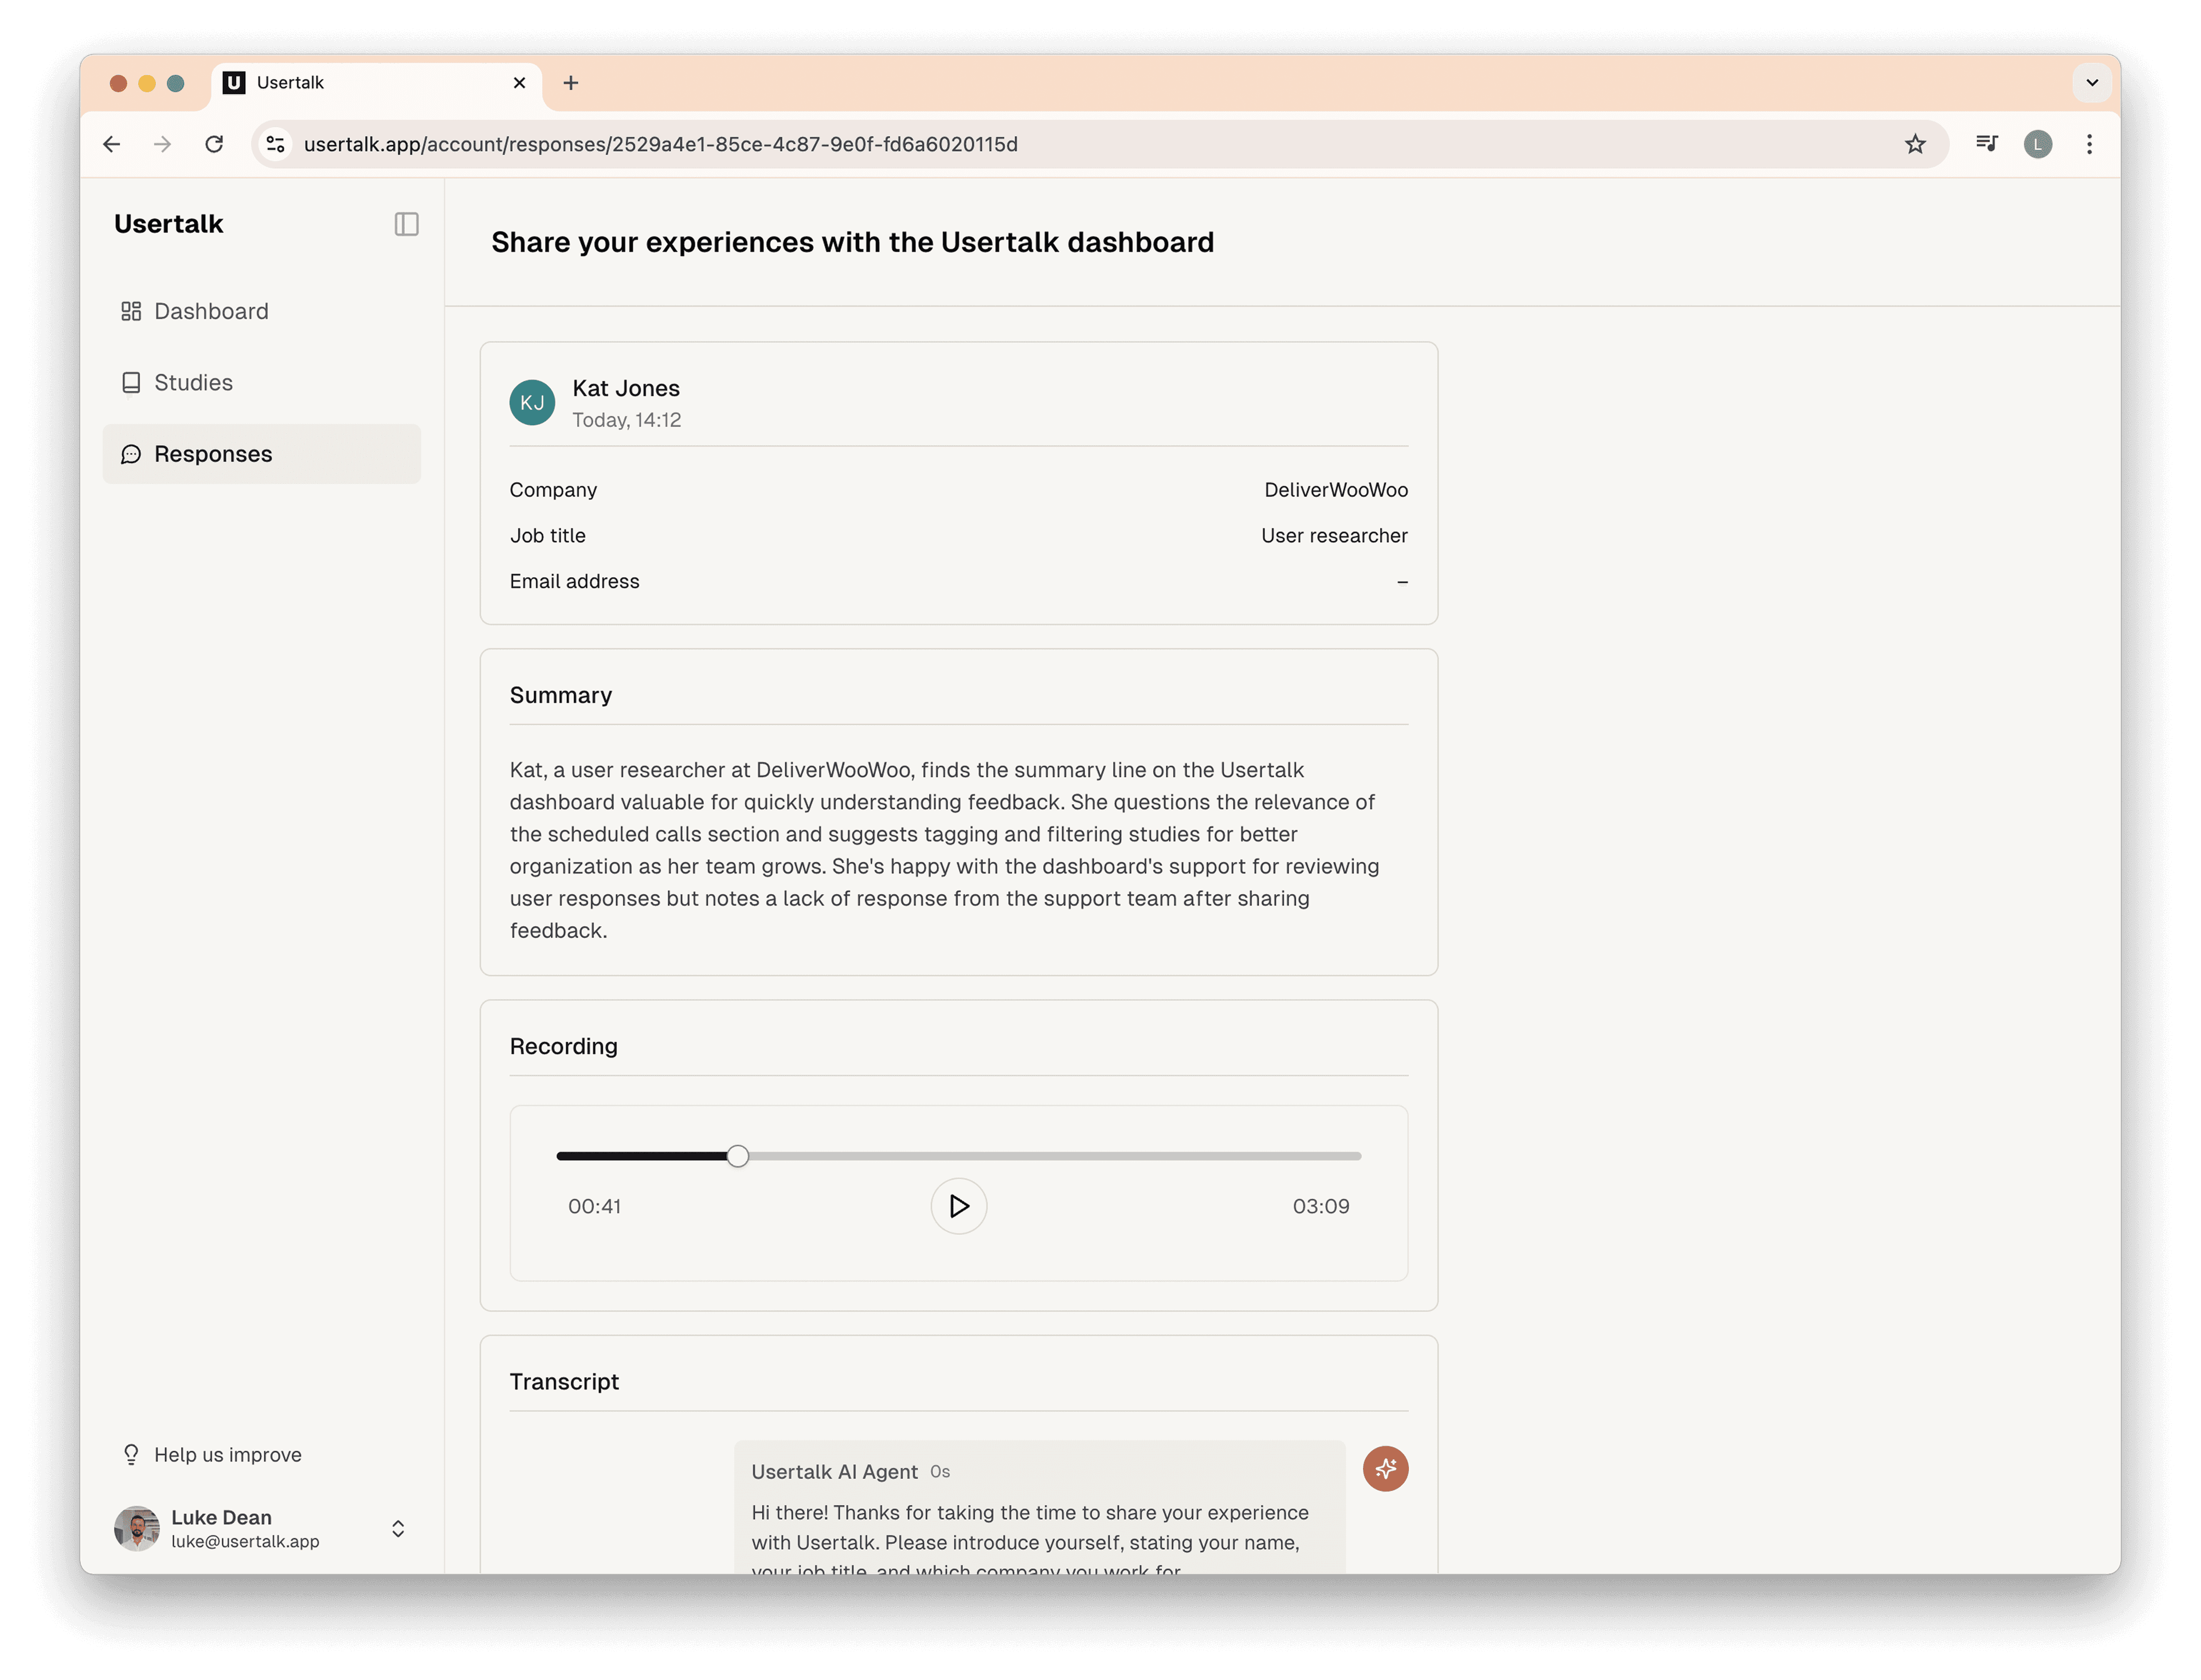2201x1680 pixels.
Task: Bookmark this page with the star icon
Action: (1915, 144)
